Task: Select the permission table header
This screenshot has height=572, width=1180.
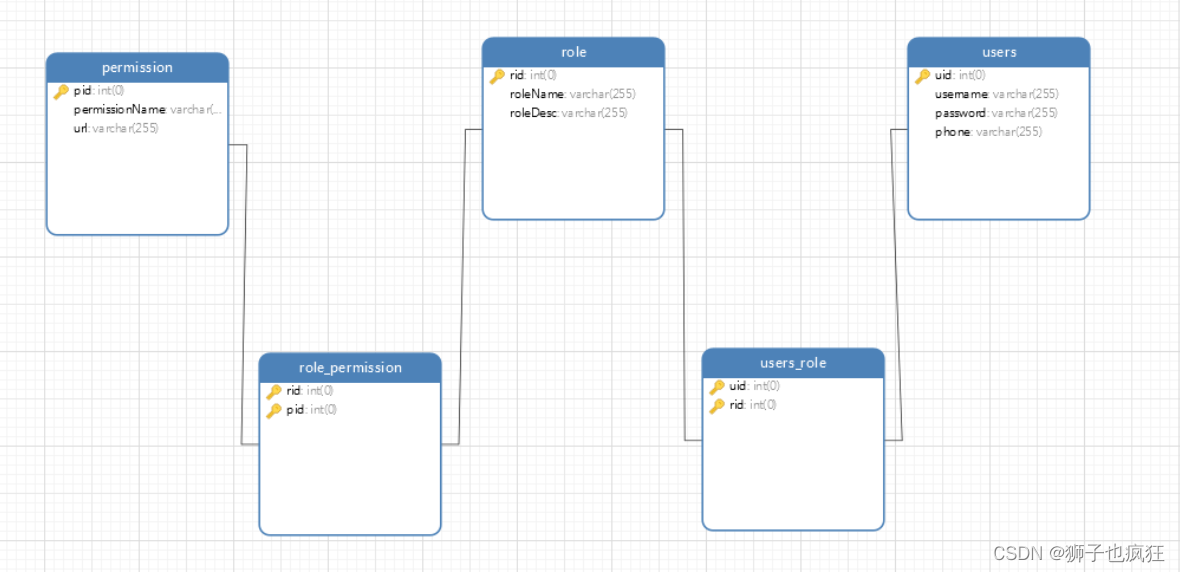Action: click(137, 68)
